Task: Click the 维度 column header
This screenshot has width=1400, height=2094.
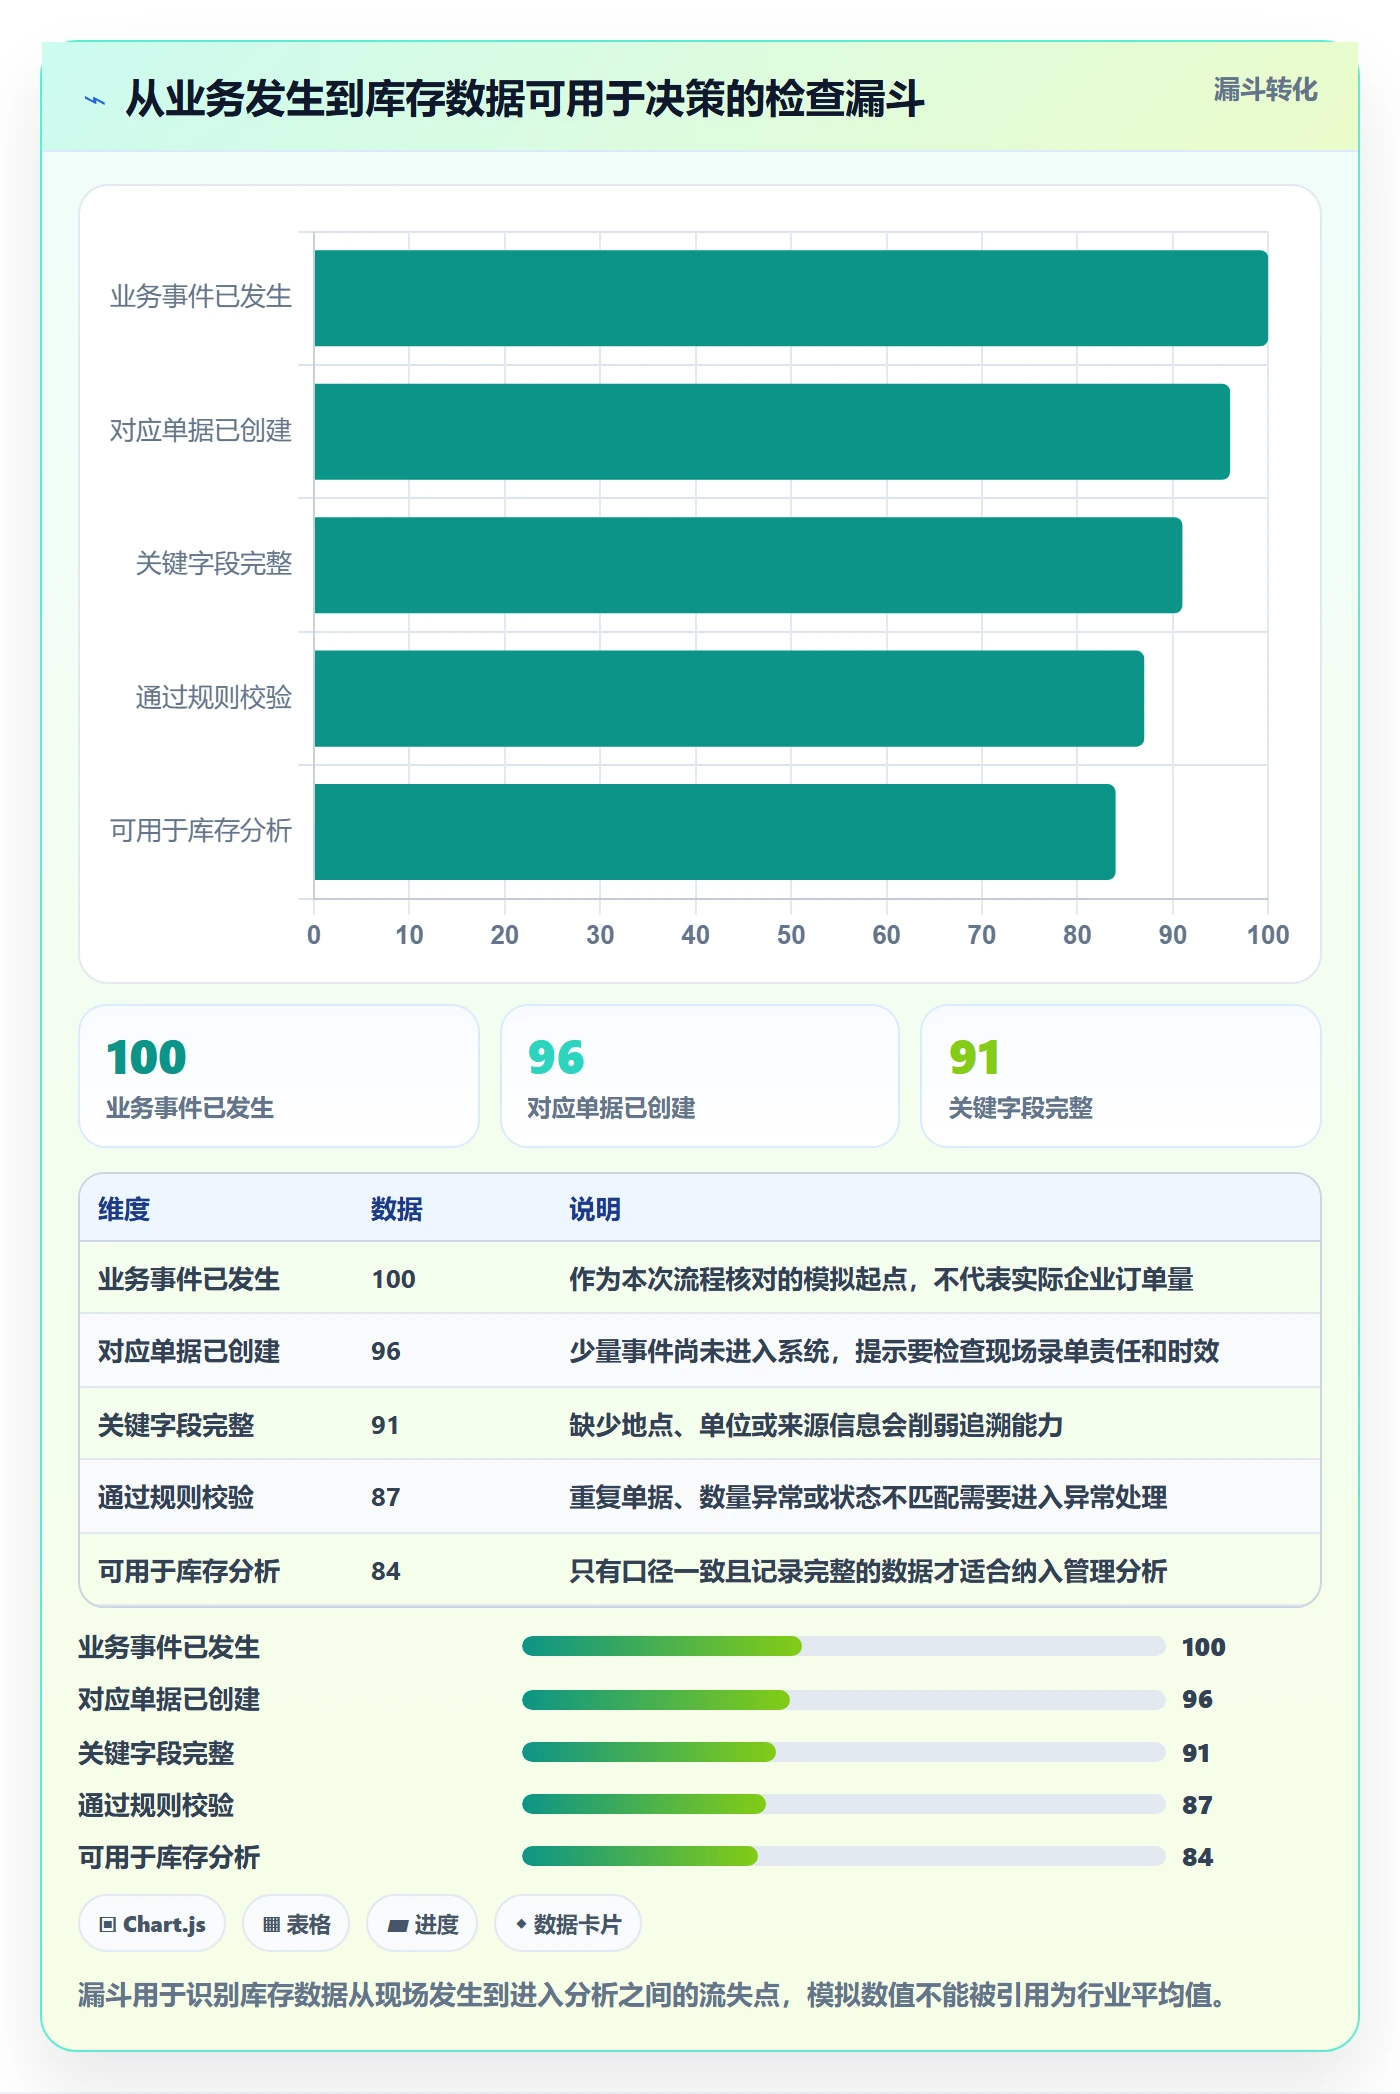Action: (124, 1209)
